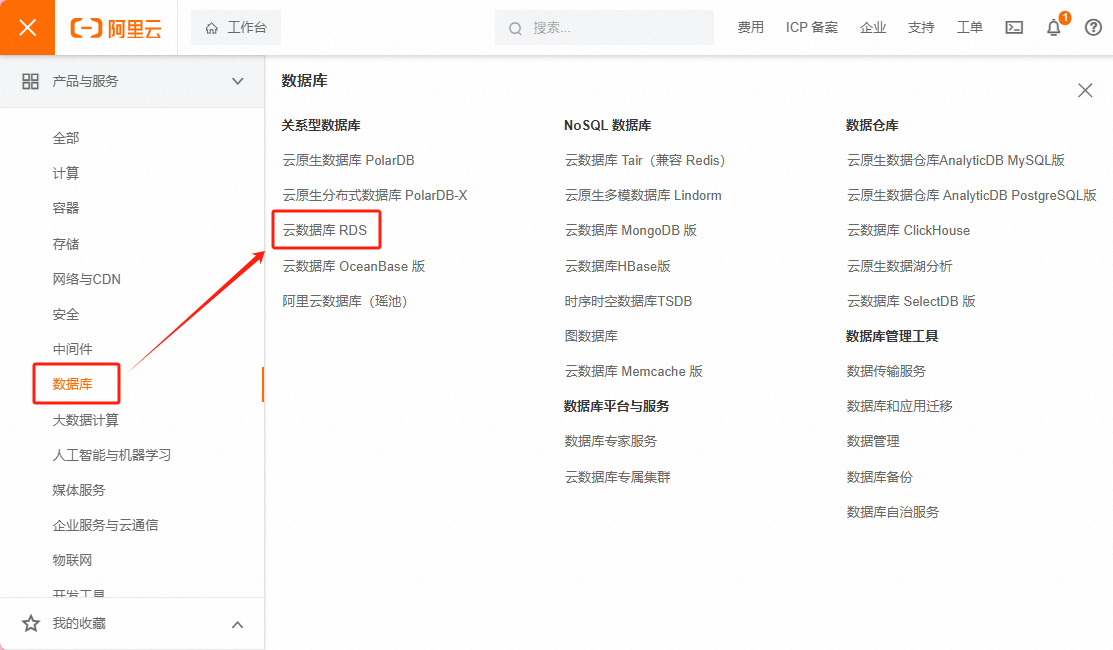Open 云数据库 MongoDB 版 link

pyautogui.click(x=630, y=230)
